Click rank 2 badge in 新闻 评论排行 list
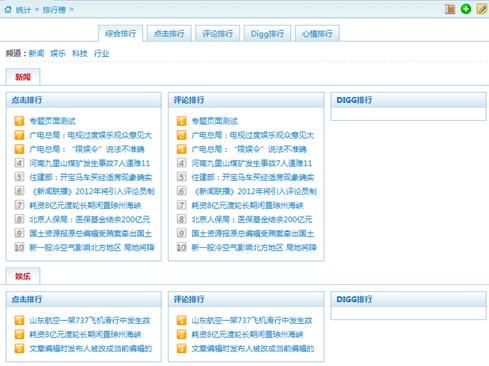This screenshot has height=366, width=489. click(x=181, y=135)
